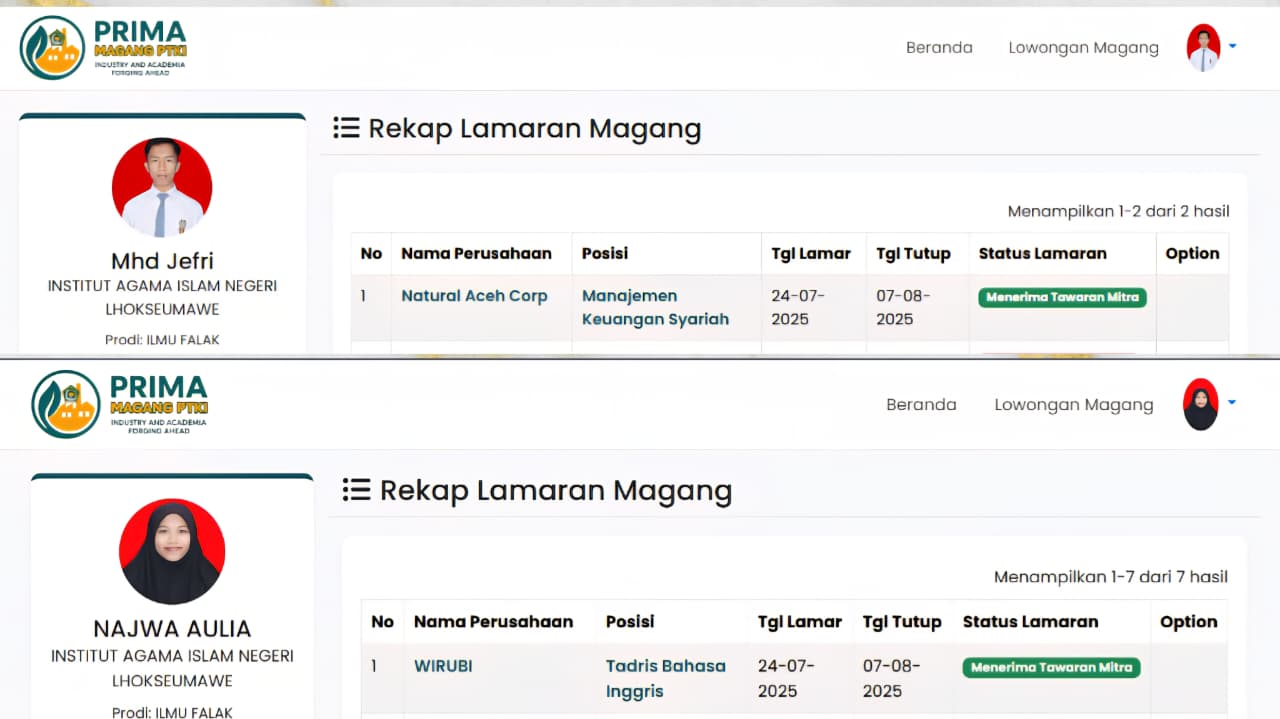Expand the dropdown caret next to the hijab avatar
This screenshot has width=1280, height=719.
coord(1232,402)
